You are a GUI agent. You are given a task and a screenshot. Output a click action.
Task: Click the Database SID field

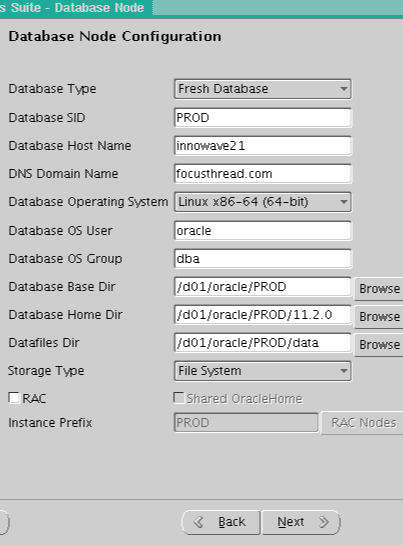[x=263, y=117]
